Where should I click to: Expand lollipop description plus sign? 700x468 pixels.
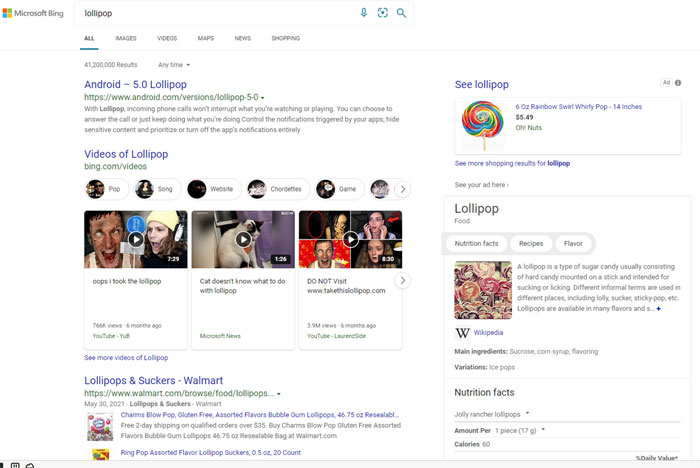coord(658,309)
